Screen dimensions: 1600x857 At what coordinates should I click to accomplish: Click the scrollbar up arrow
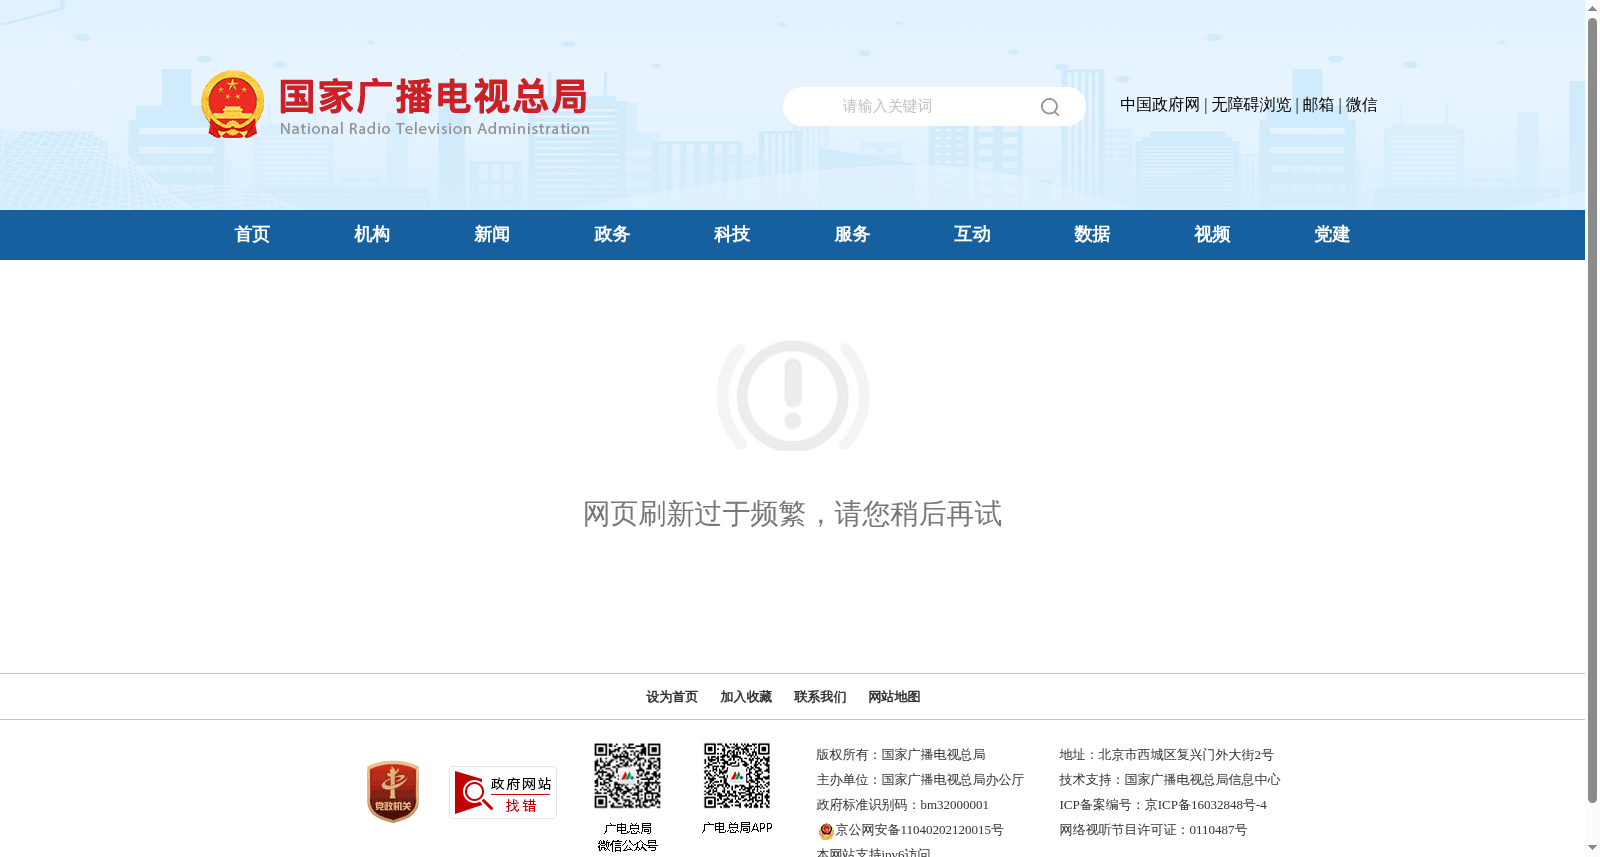(x=1592, y=8)
